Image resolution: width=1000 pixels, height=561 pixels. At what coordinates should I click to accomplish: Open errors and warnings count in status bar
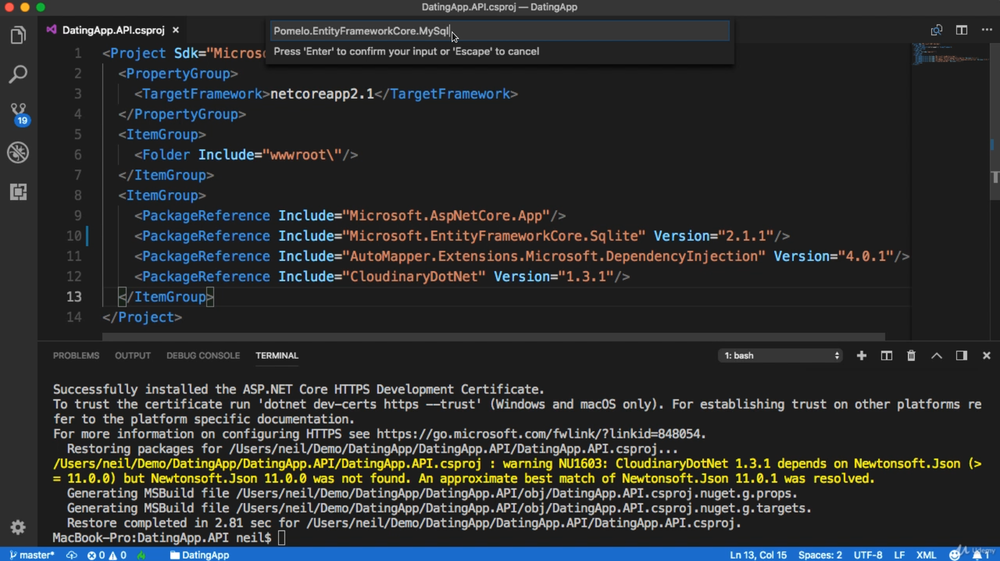[x=107, y=555]
